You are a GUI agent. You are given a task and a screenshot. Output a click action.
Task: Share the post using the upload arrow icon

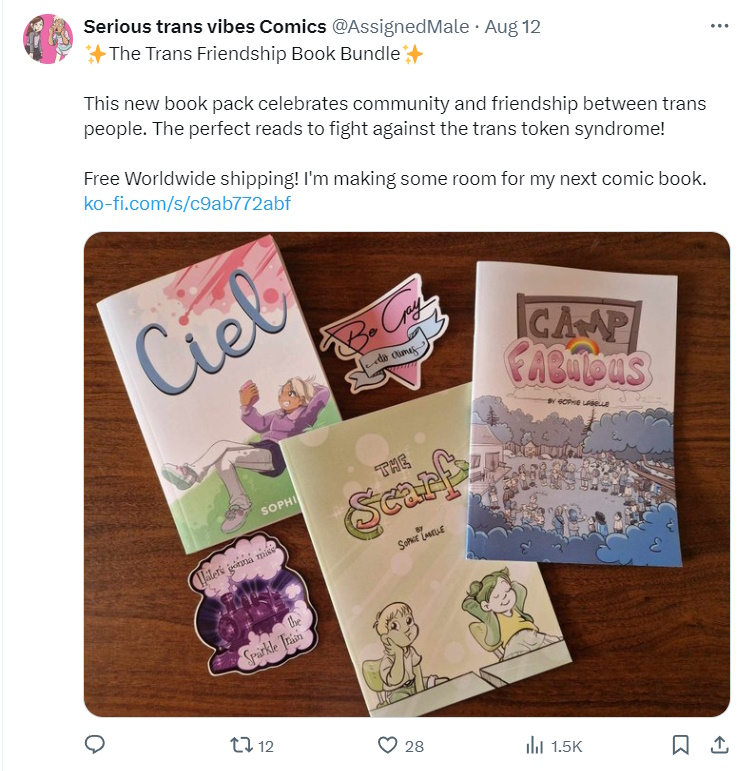[x=719, y=745]
